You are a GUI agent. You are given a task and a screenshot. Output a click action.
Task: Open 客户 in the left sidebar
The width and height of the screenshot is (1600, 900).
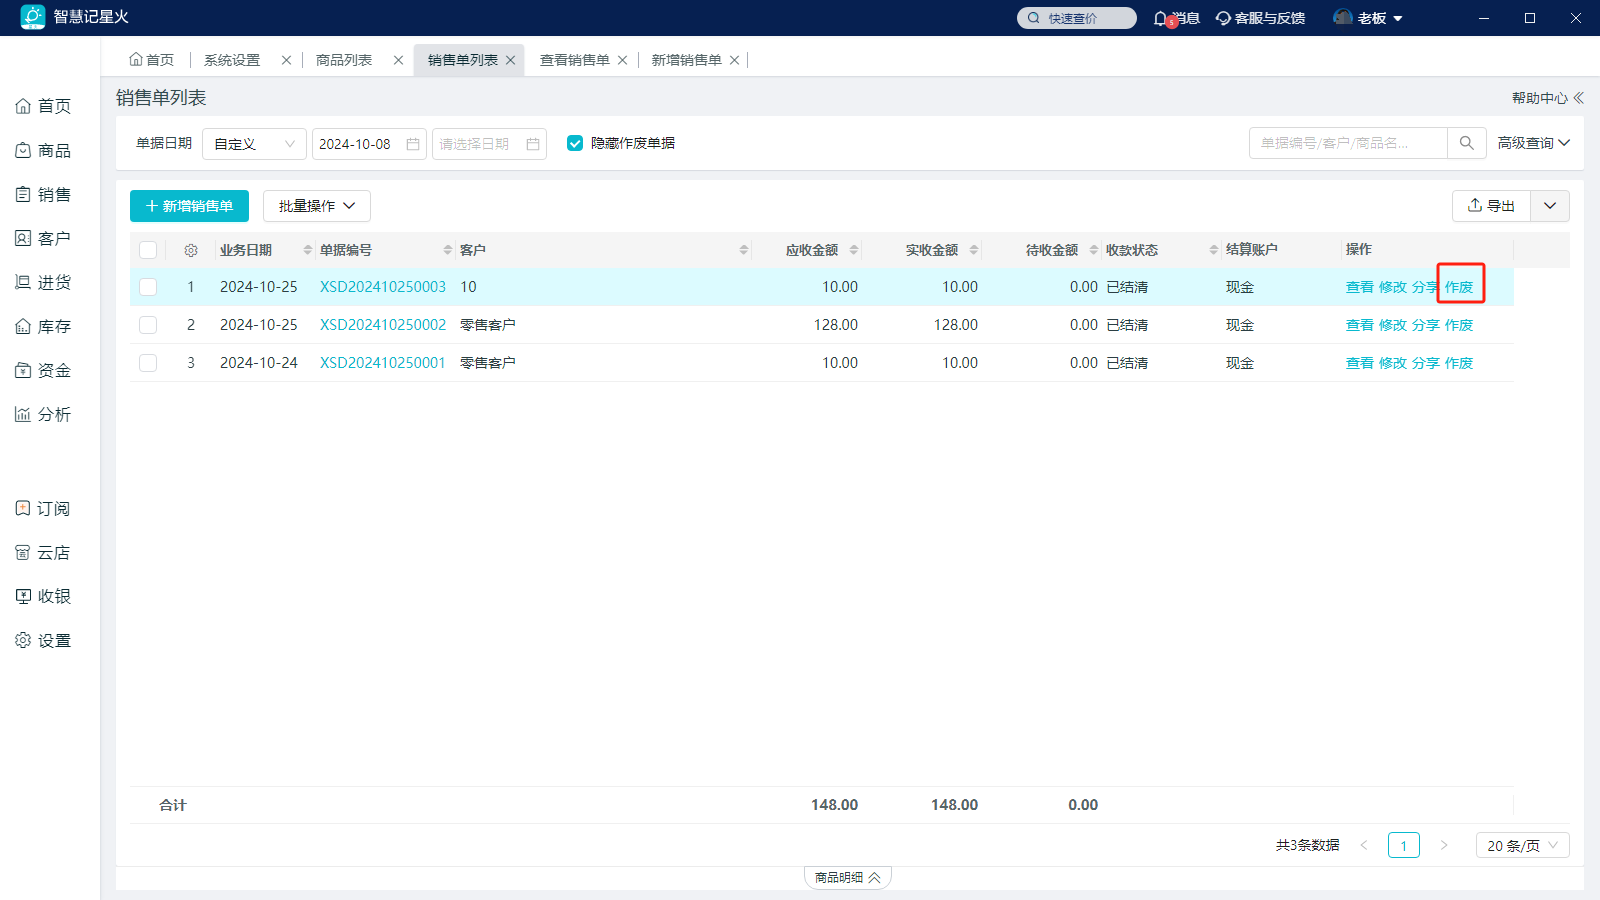coord(43,238)
